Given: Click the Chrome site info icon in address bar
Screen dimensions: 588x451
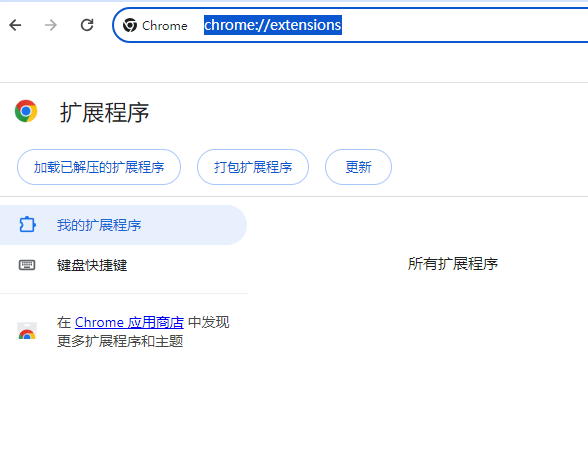Looking at the screenshot, I should (x=130, y=25).
